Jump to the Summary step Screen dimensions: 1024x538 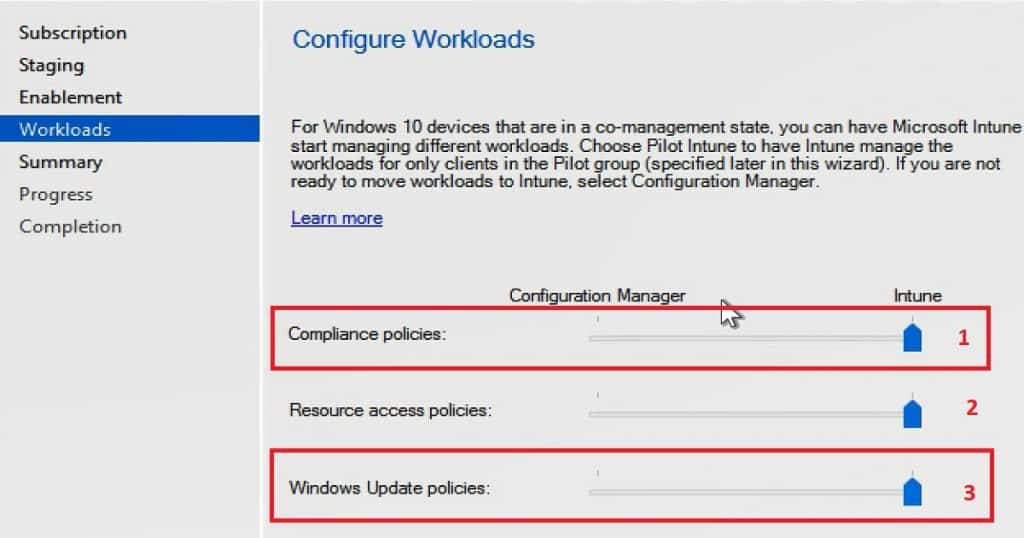coord(60,161)
